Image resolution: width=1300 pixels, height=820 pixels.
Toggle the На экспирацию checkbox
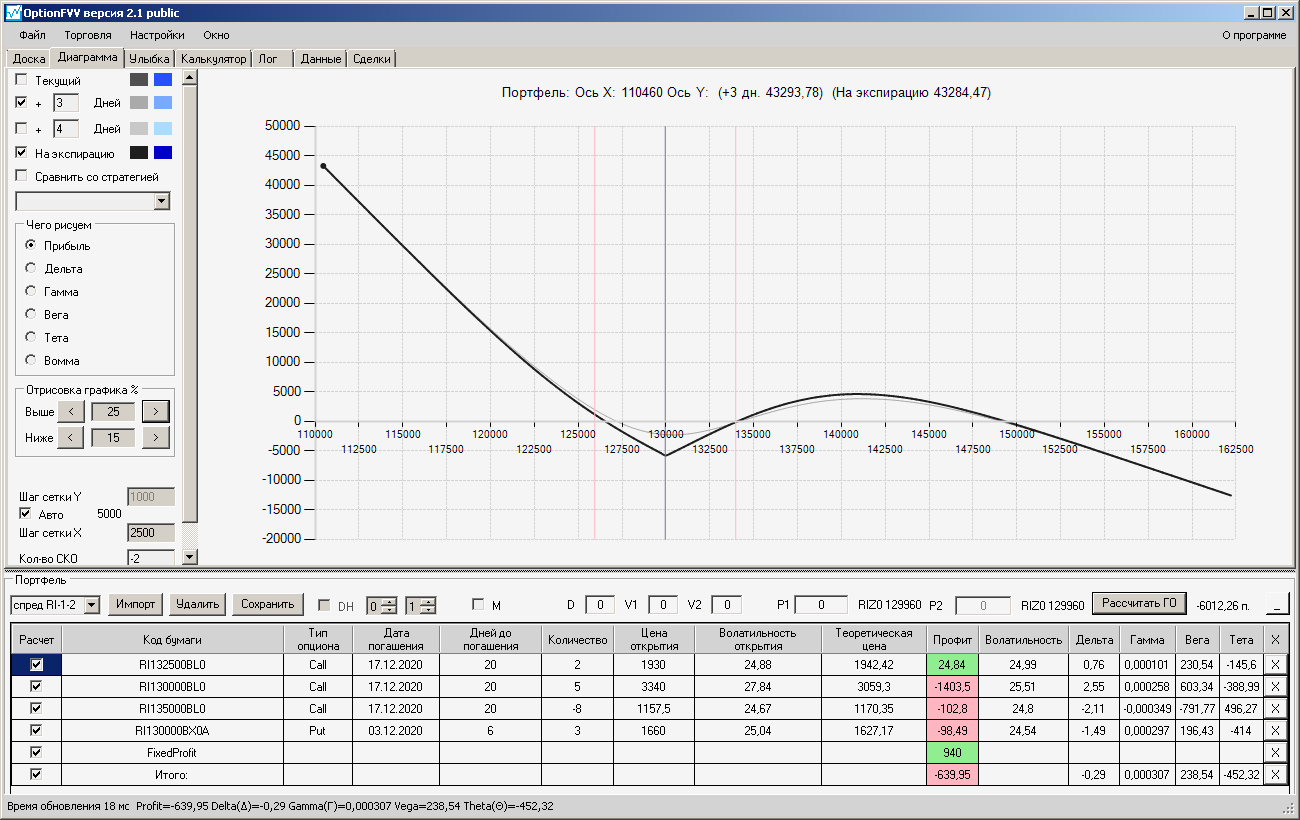[22, 153]
